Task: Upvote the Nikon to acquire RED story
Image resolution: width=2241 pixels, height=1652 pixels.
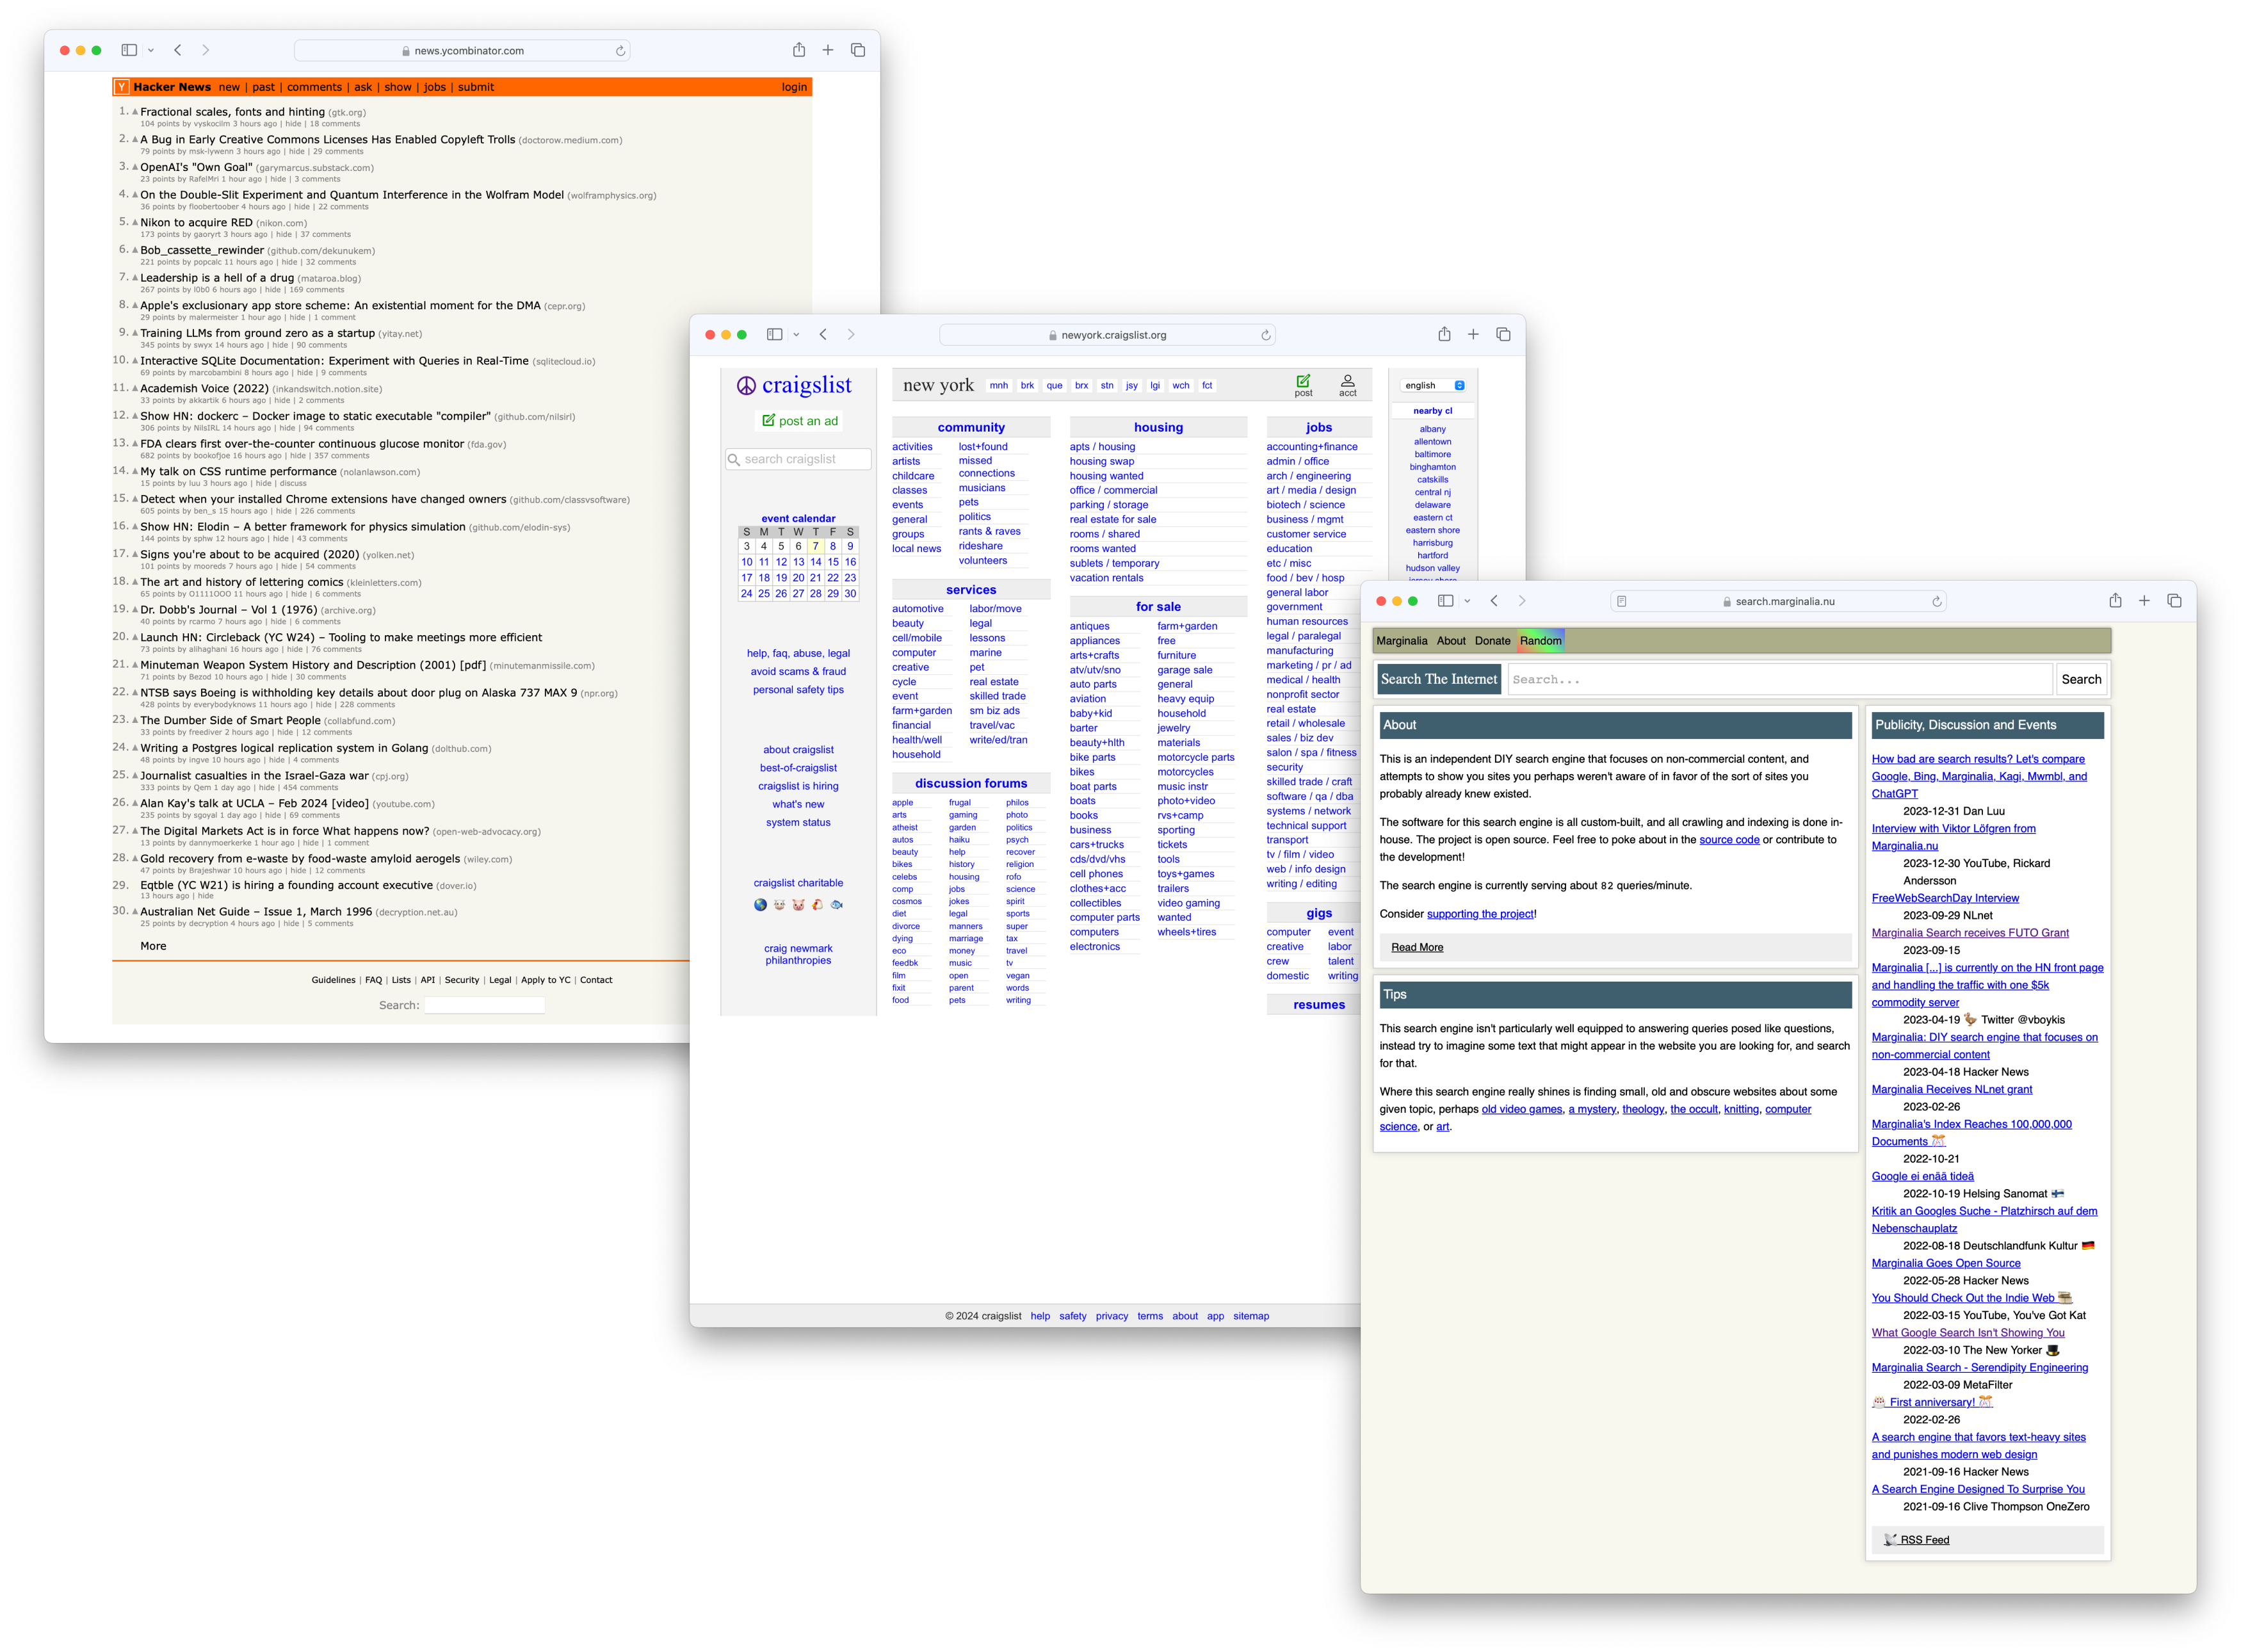Action: (x=135, y=222)
